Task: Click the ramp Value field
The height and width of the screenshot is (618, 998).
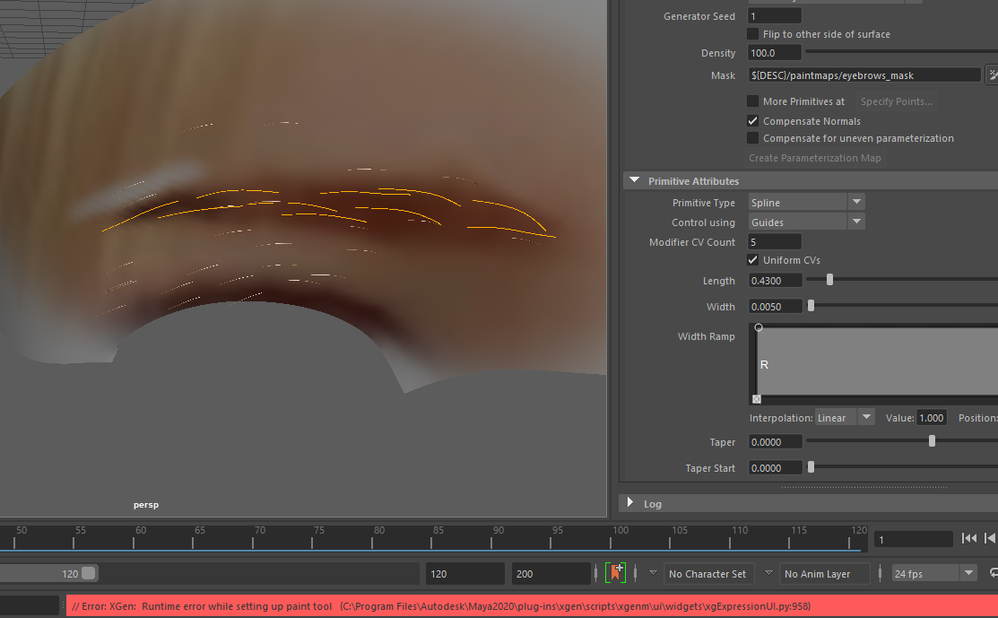Action: coord(932,418)
